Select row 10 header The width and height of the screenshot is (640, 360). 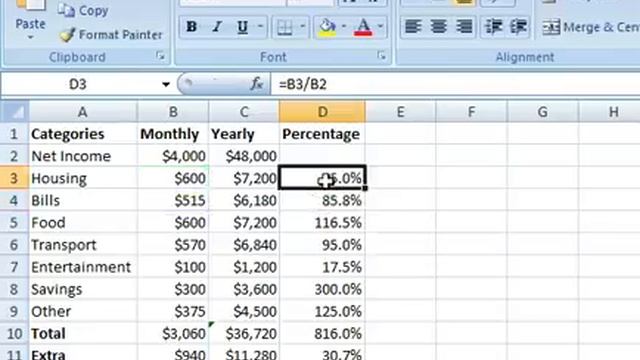click(14, 333)
